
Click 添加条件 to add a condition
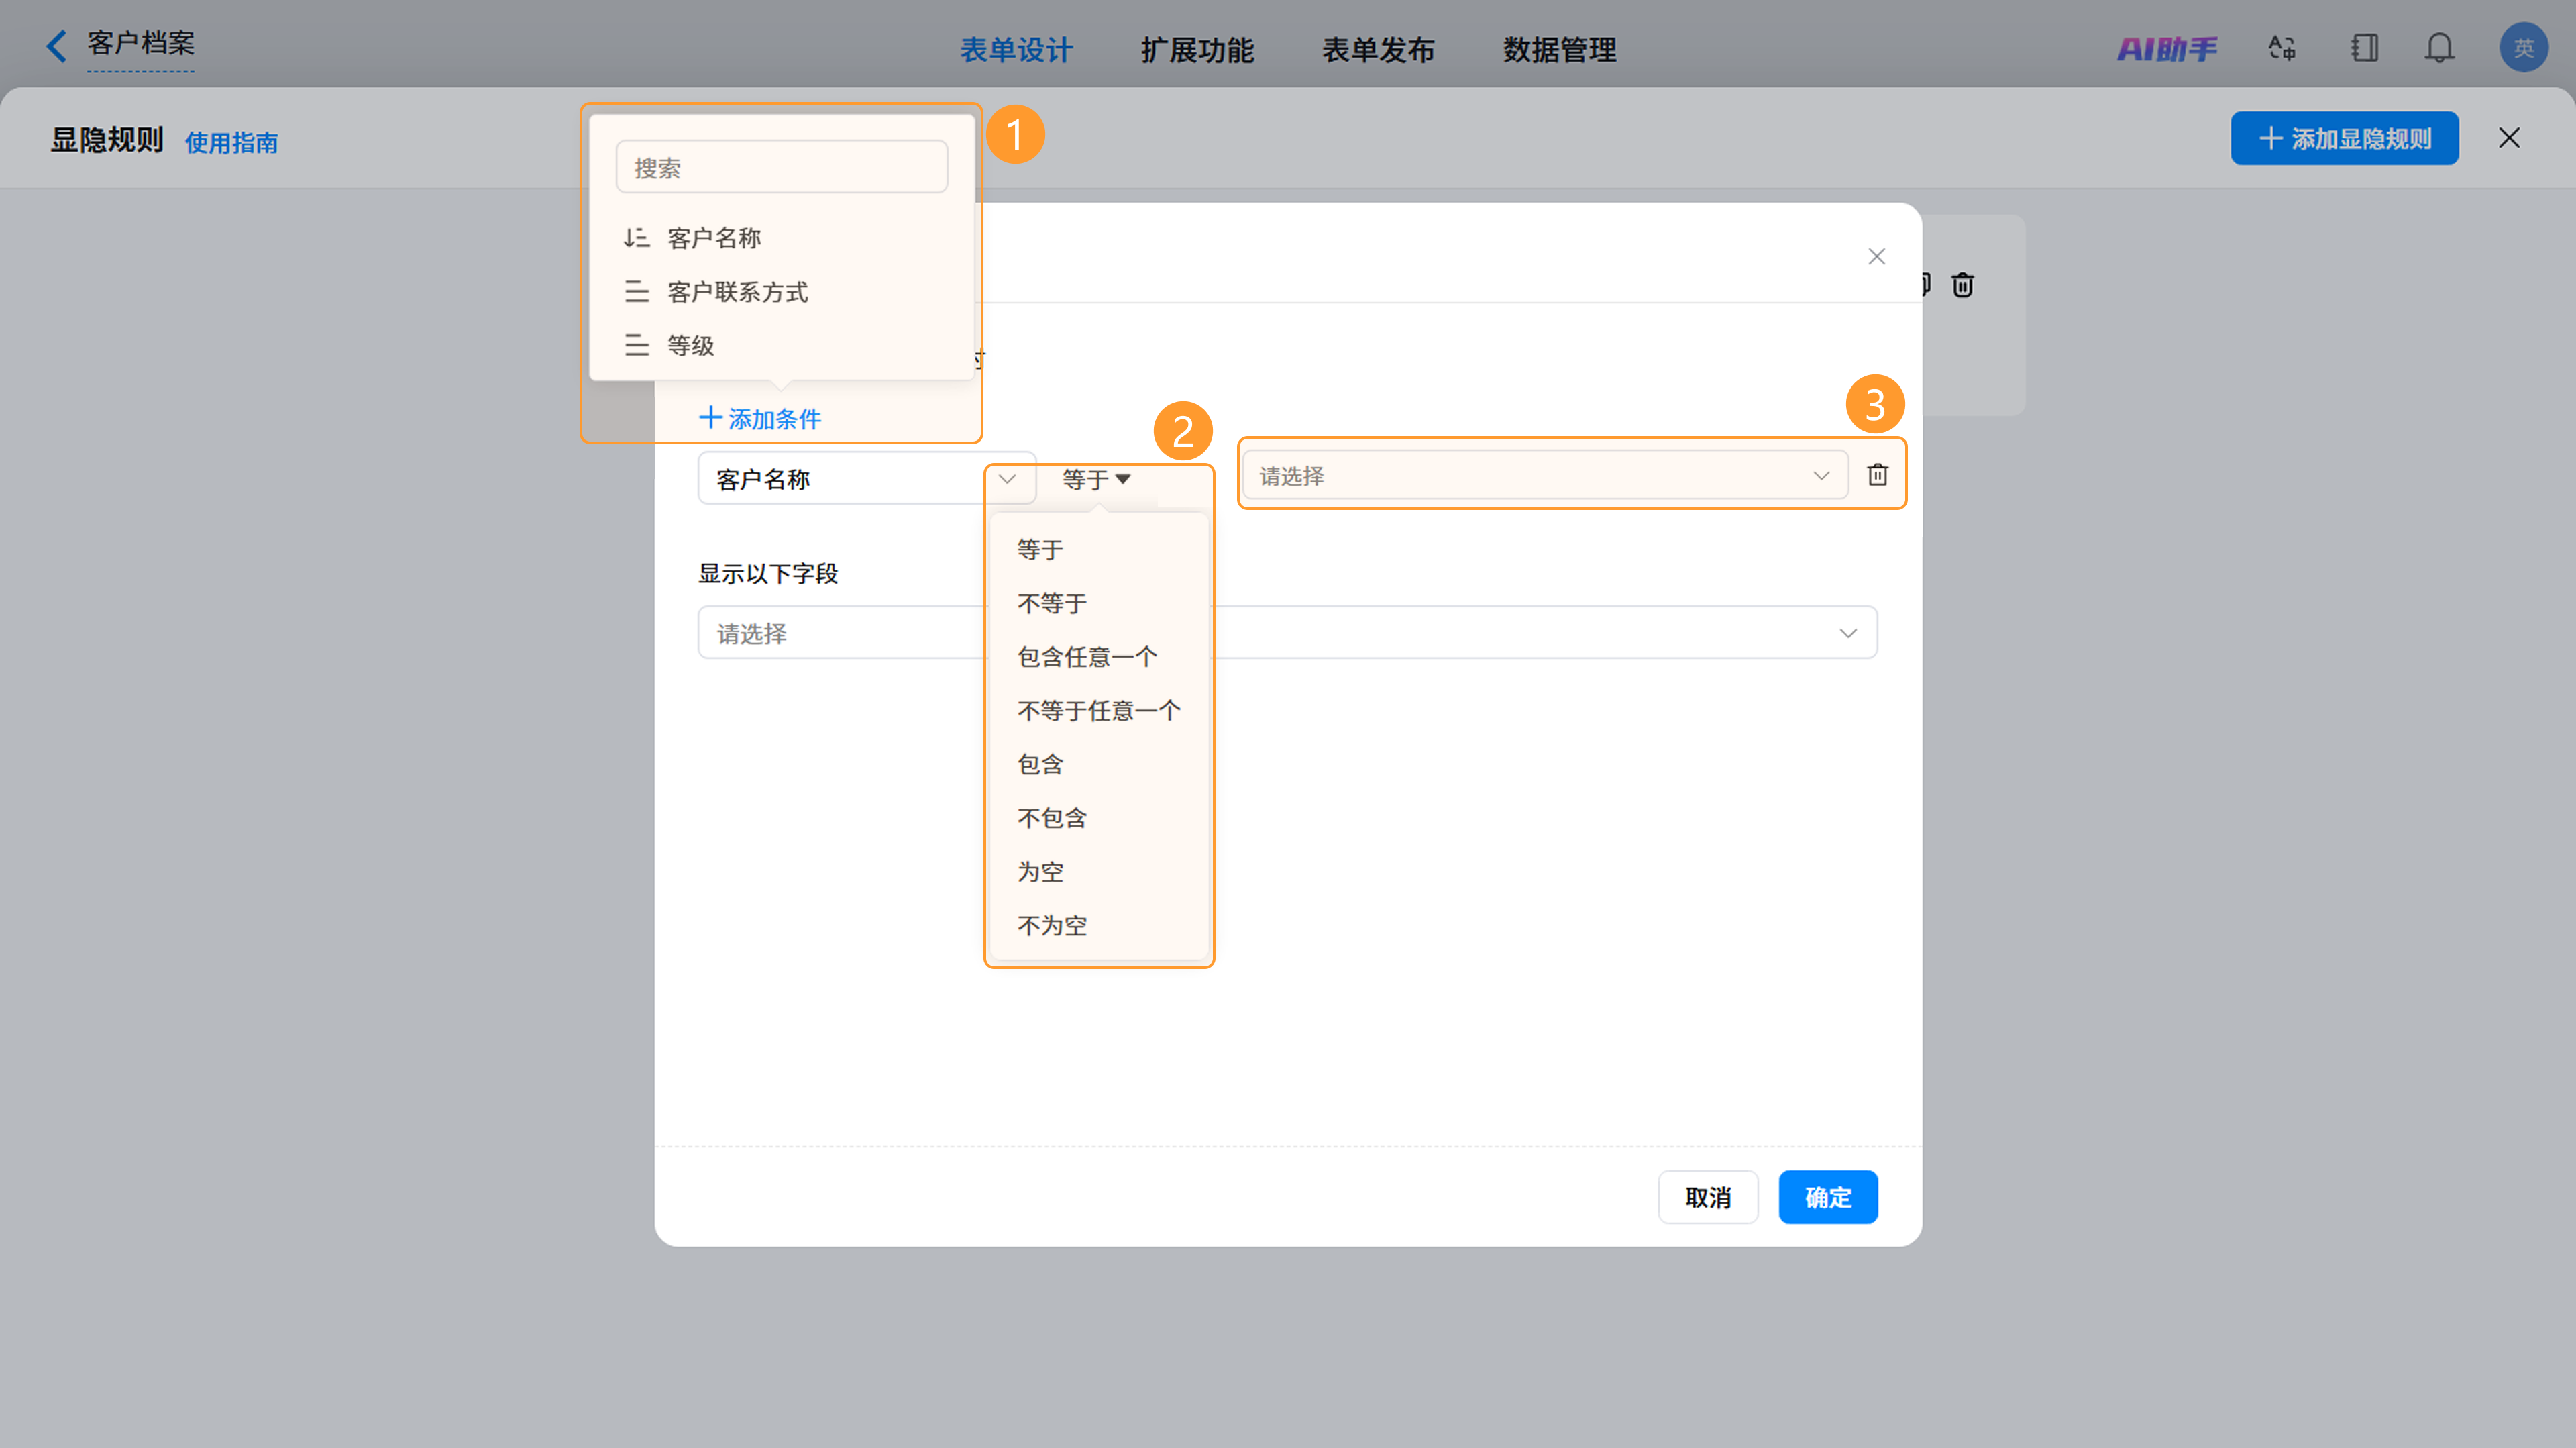coord(760,418)
